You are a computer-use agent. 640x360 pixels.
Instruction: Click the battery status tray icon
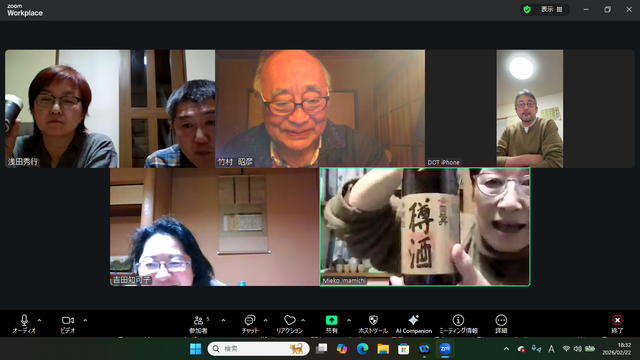tap(590, 349)
